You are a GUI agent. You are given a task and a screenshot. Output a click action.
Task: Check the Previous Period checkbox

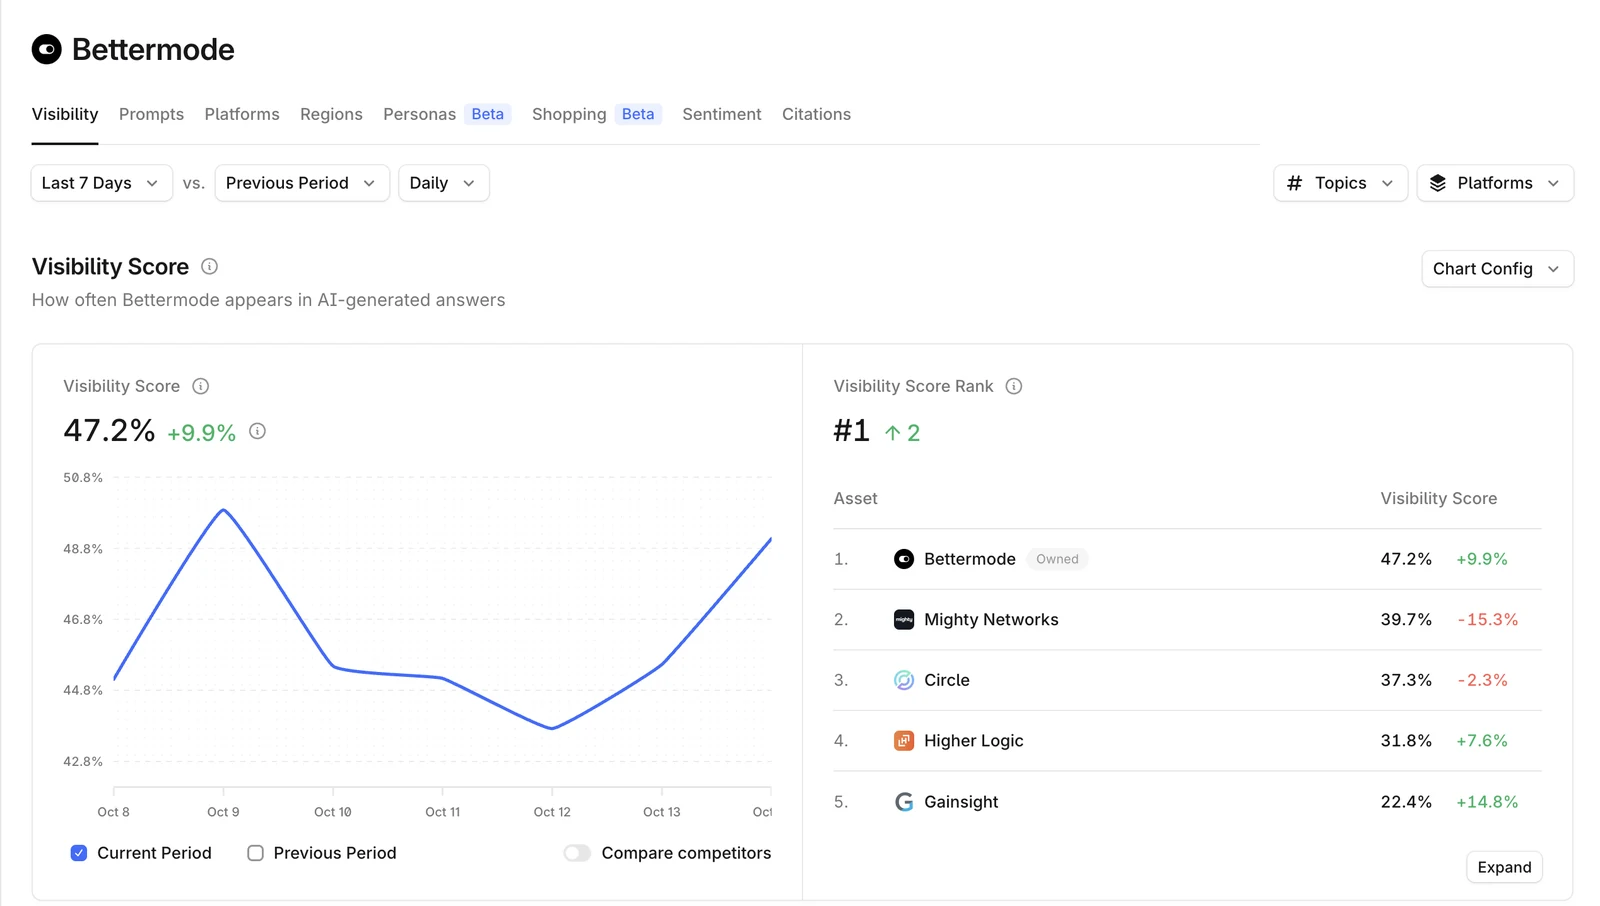coord(256,853)
